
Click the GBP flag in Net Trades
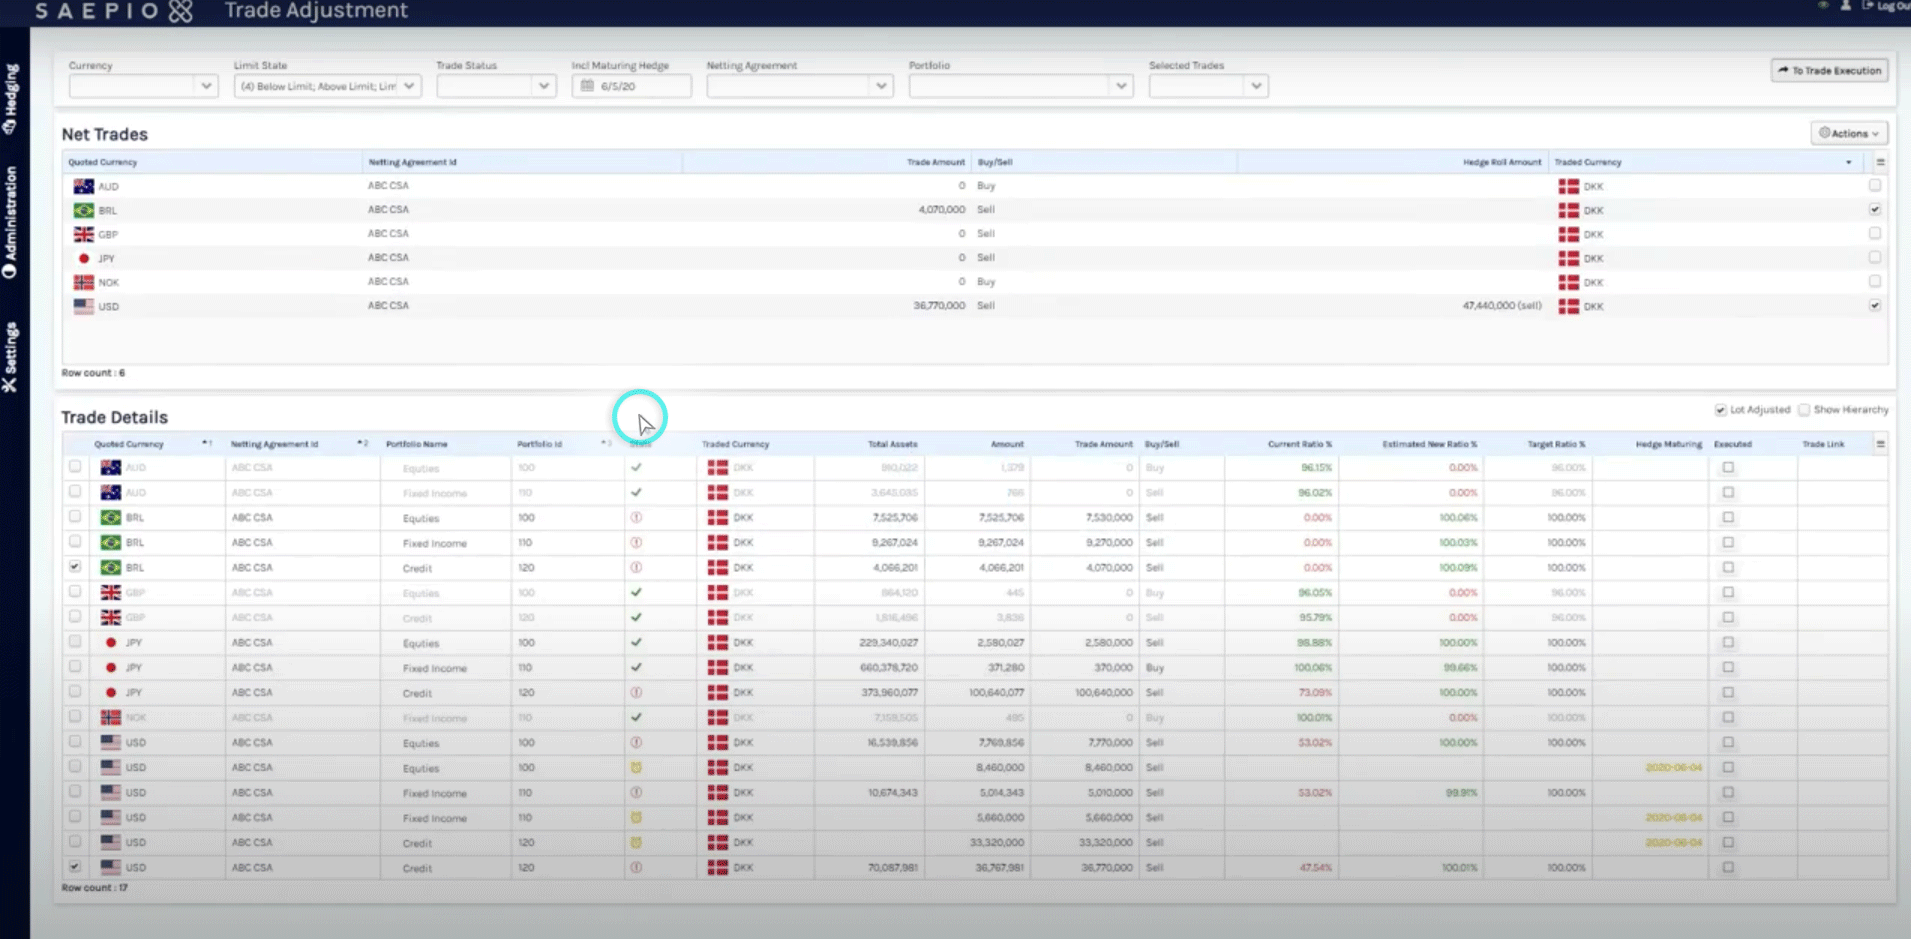click(84, 234)
